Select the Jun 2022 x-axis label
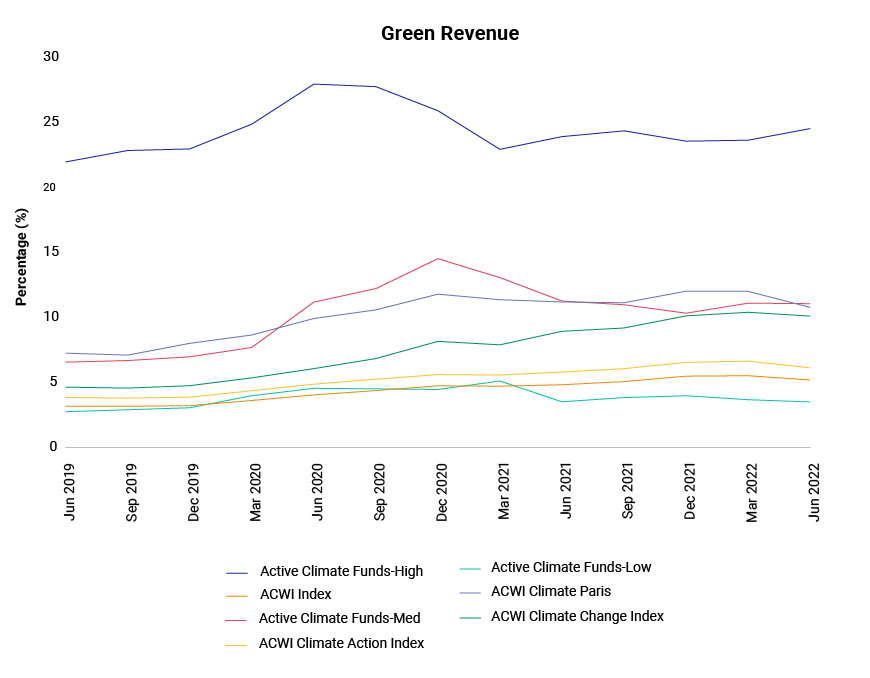Image resolution: width=870 pixels, height=678 pixels. (814, 492)
